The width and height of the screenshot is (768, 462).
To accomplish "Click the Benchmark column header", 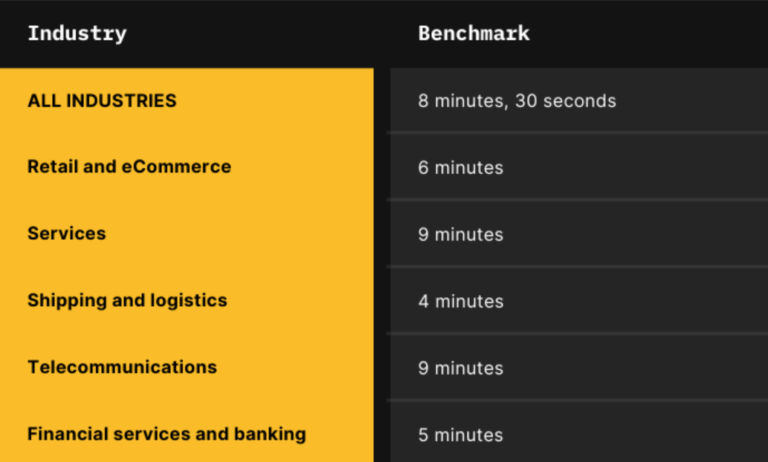I will [x=474, y=33].
